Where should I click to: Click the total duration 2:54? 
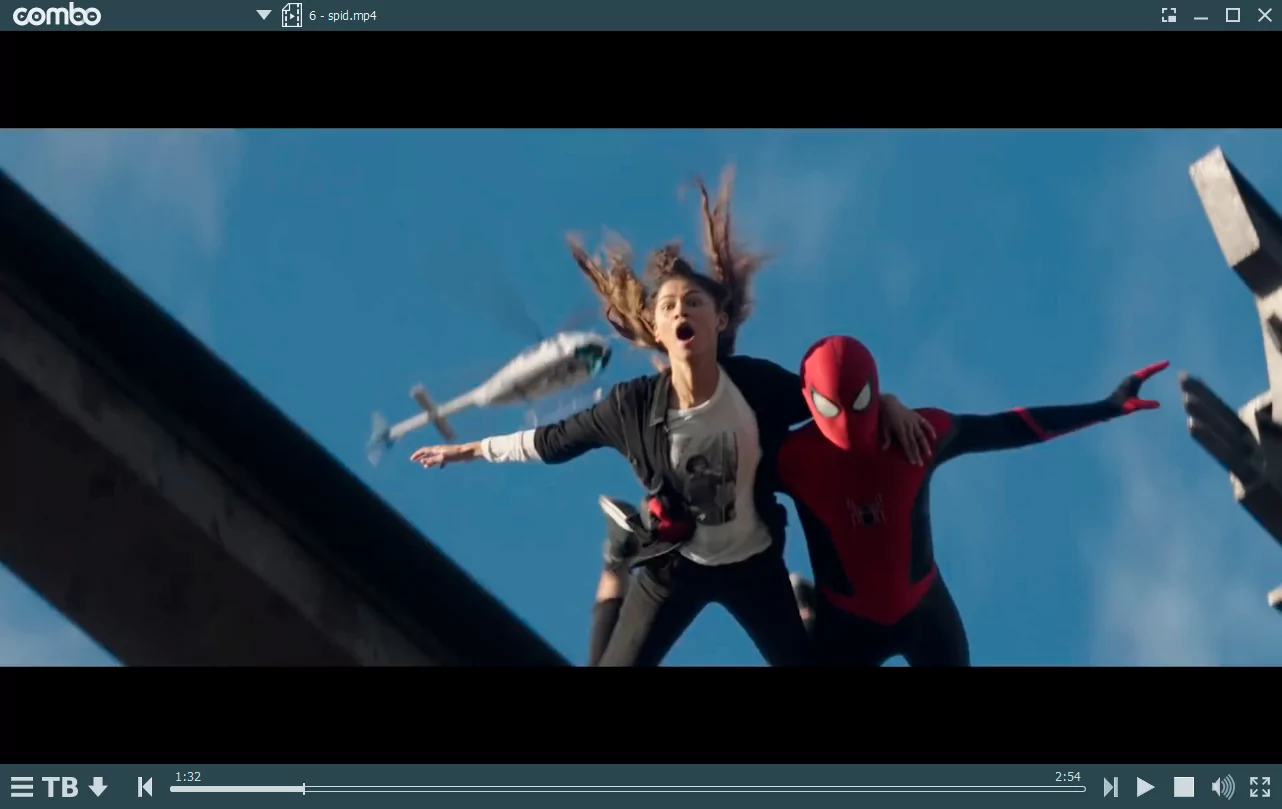click(1068, 777)
